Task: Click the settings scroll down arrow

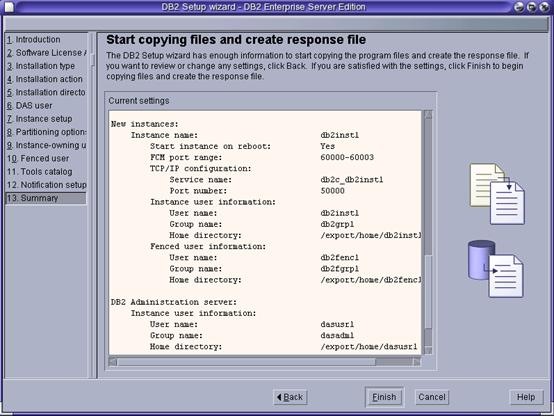Action: tap(428, 350)
